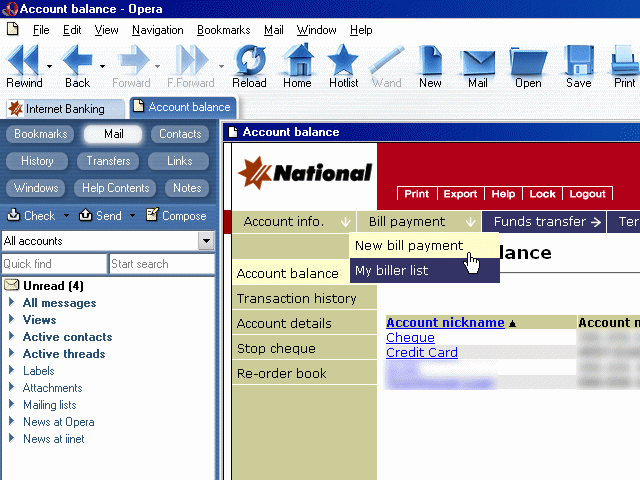Reload the page with Reload icon

coord(250,60)
